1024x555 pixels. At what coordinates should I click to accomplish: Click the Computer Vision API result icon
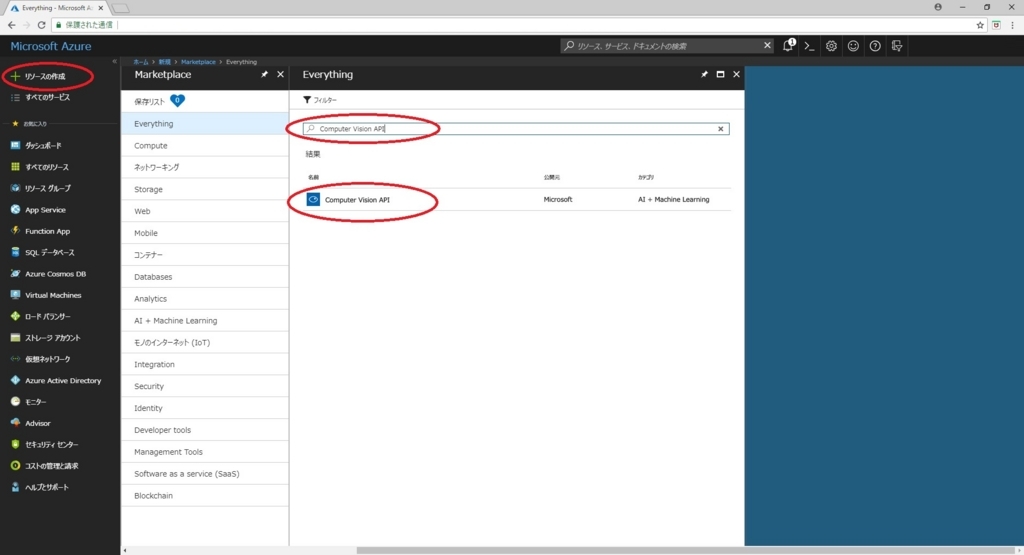click(x=313, y=199)
